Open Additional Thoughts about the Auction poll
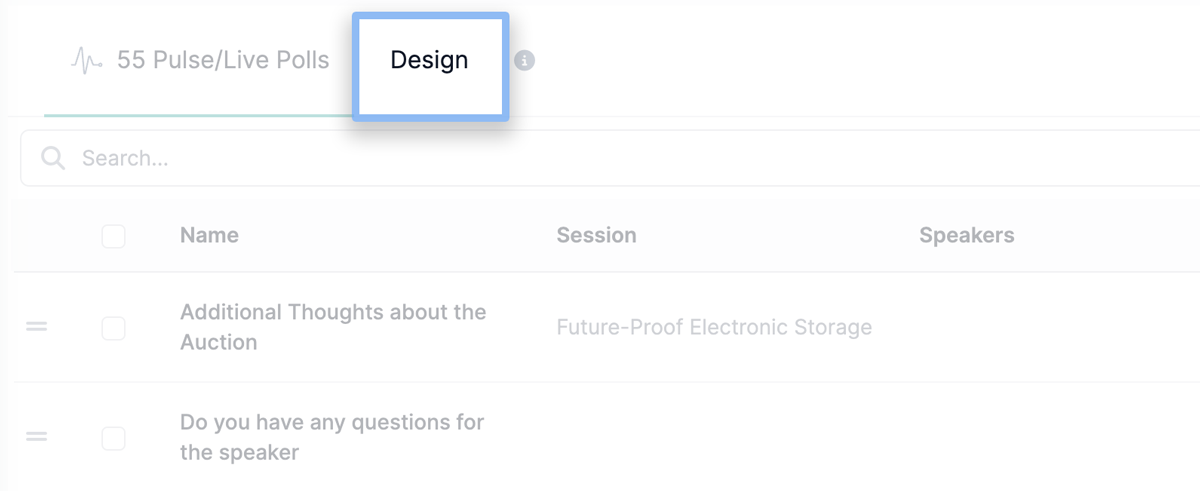This screenshot has height=491, width=1200. (333, 327)
